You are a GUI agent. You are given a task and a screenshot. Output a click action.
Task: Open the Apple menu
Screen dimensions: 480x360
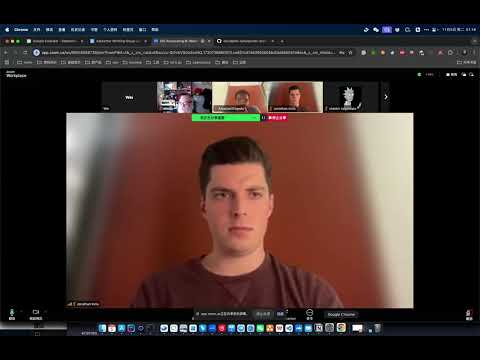click(x=7, y=30)
